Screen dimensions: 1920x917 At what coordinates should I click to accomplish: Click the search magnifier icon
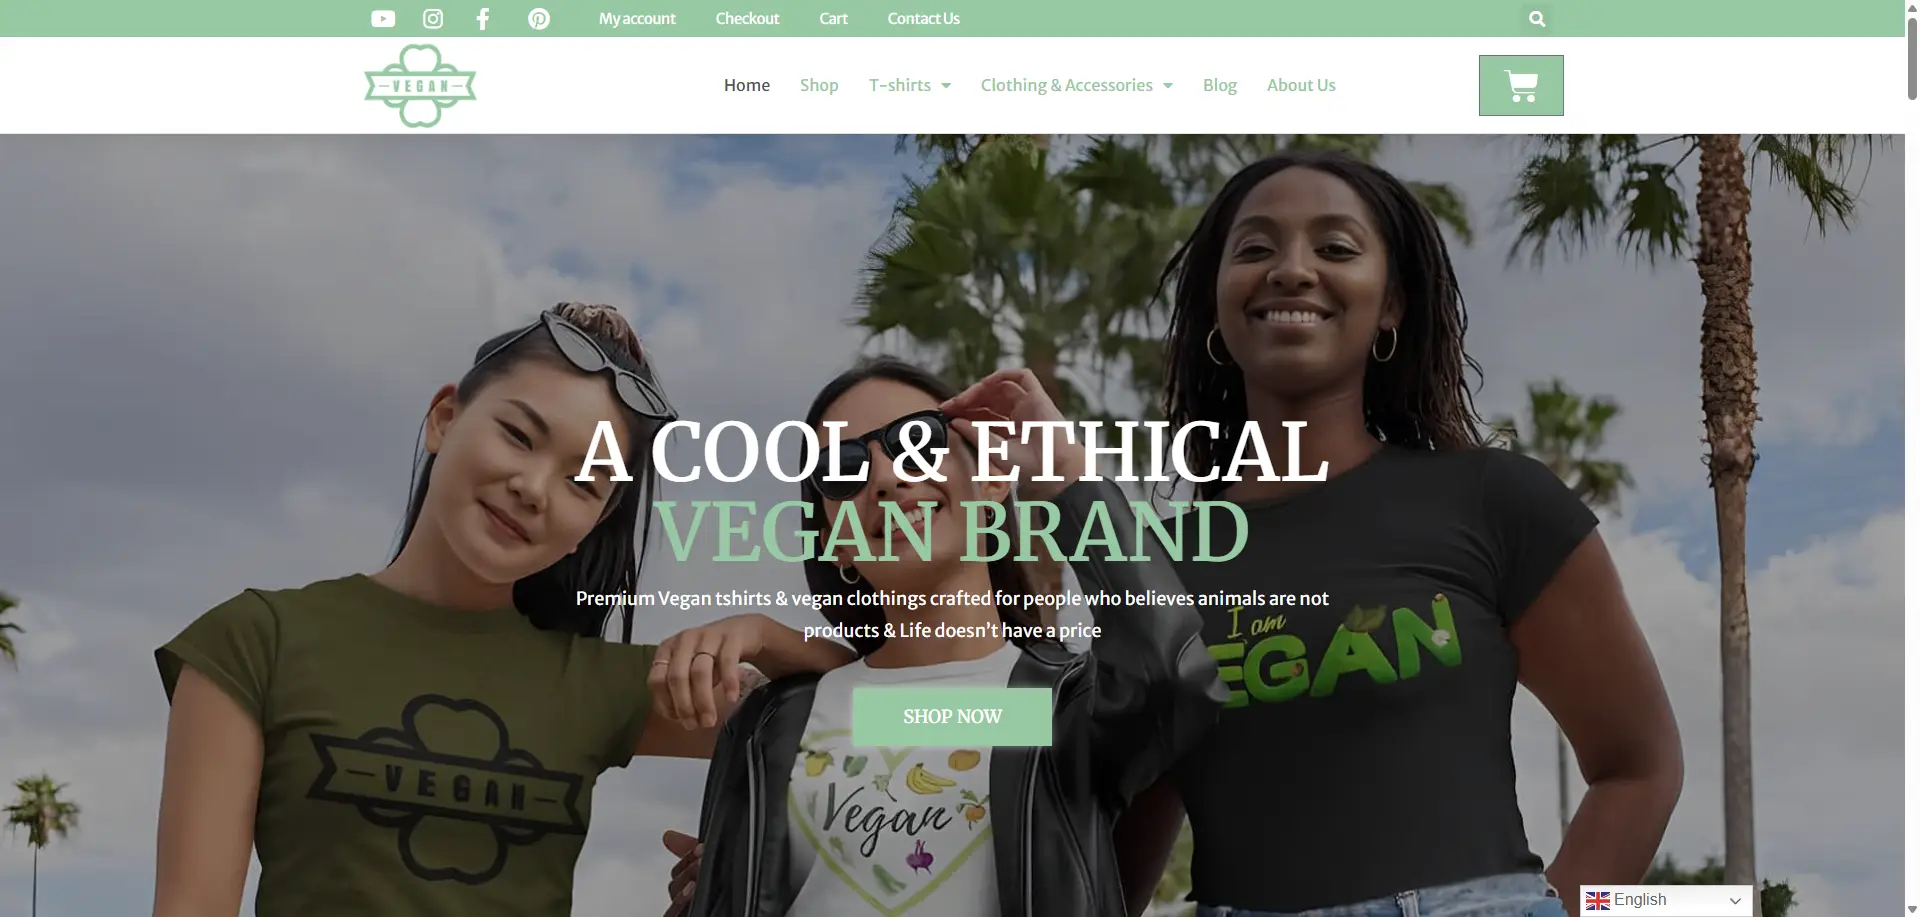point(1537,19)
